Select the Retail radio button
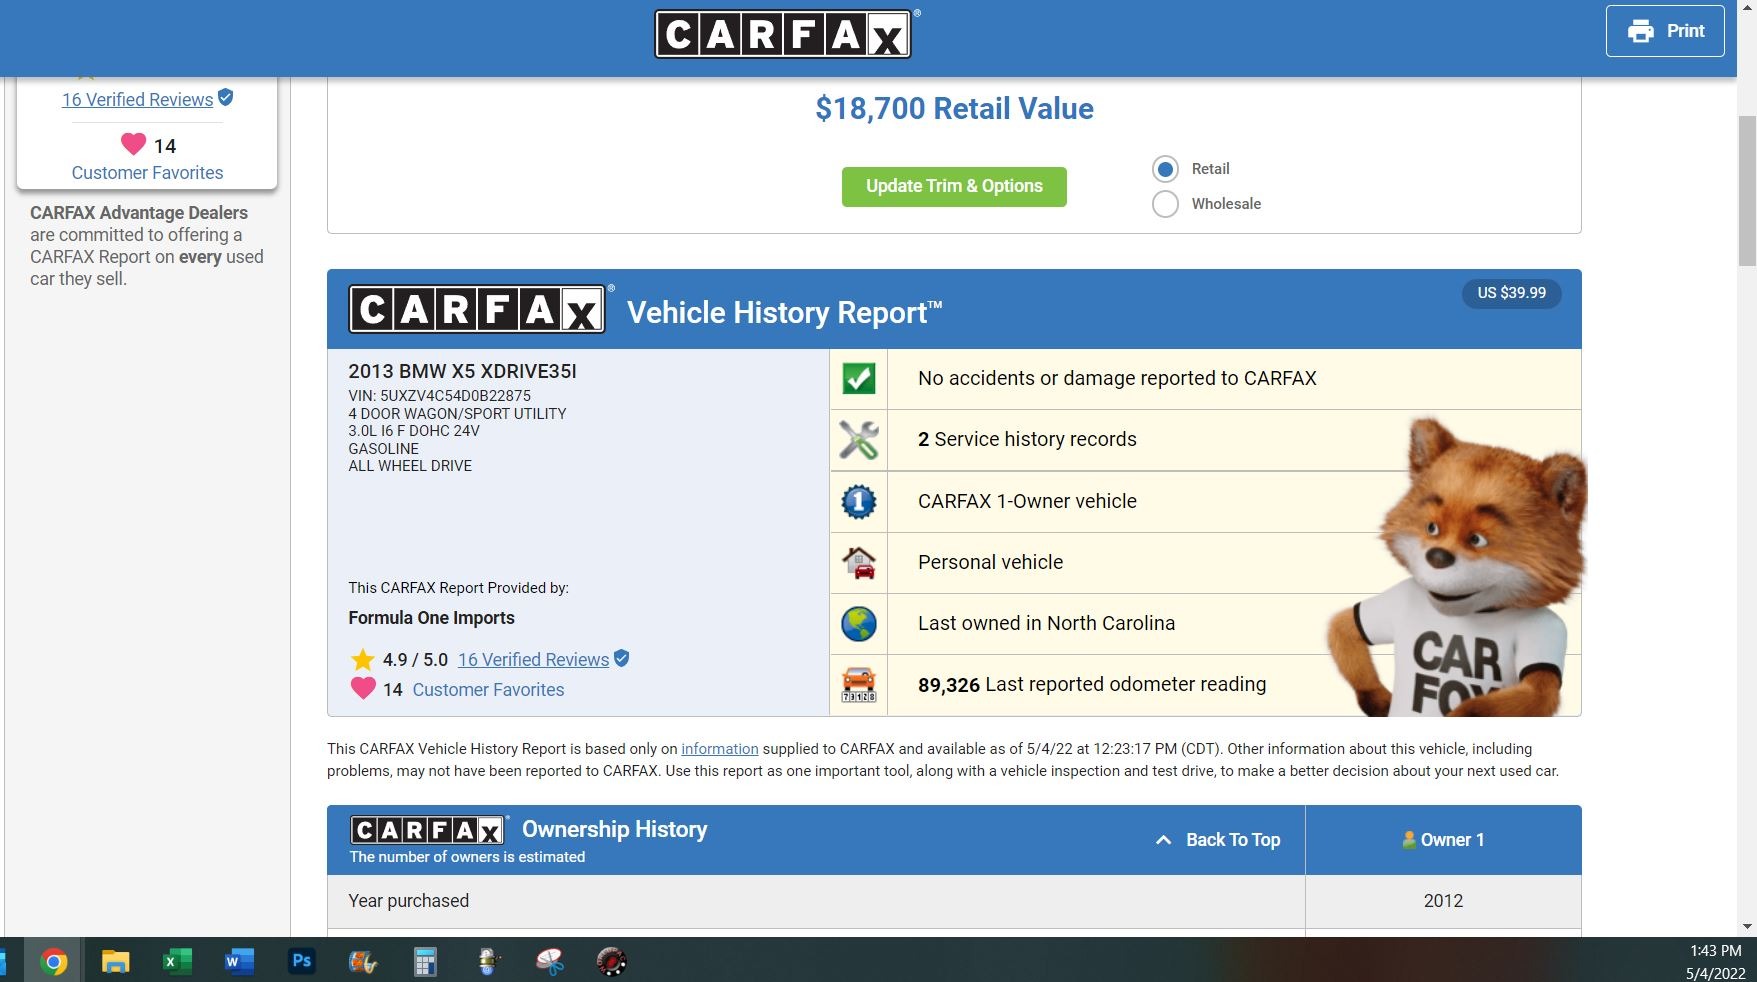 point(1165,169)
